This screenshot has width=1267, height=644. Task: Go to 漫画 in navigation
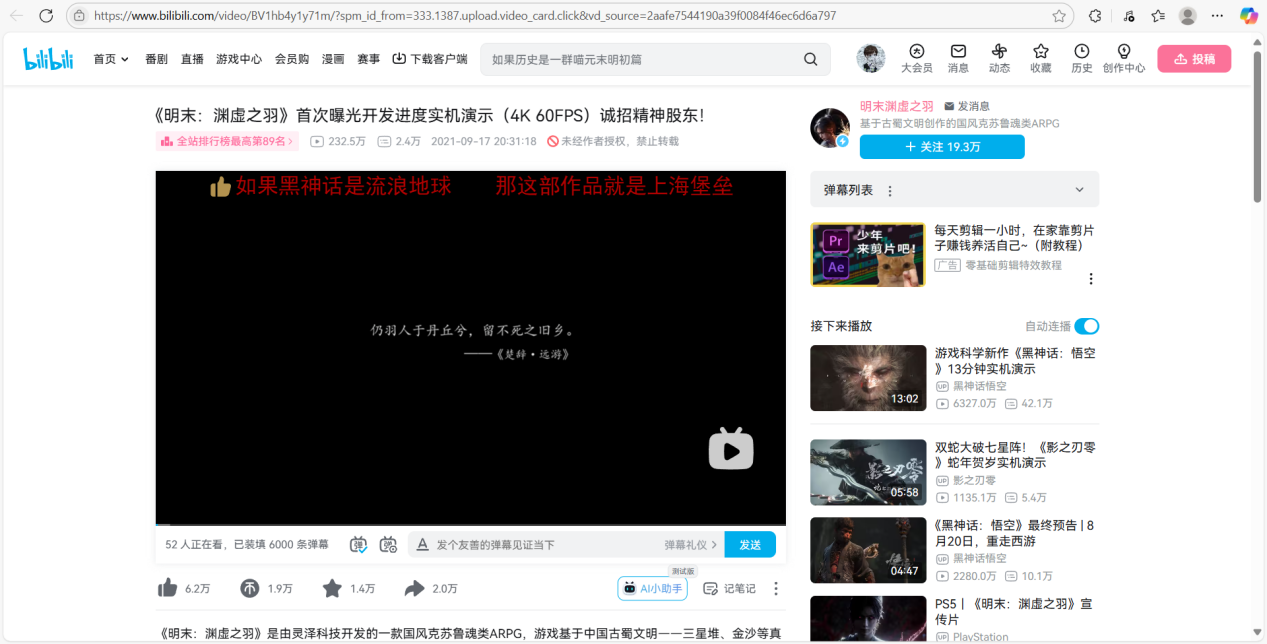333,59
